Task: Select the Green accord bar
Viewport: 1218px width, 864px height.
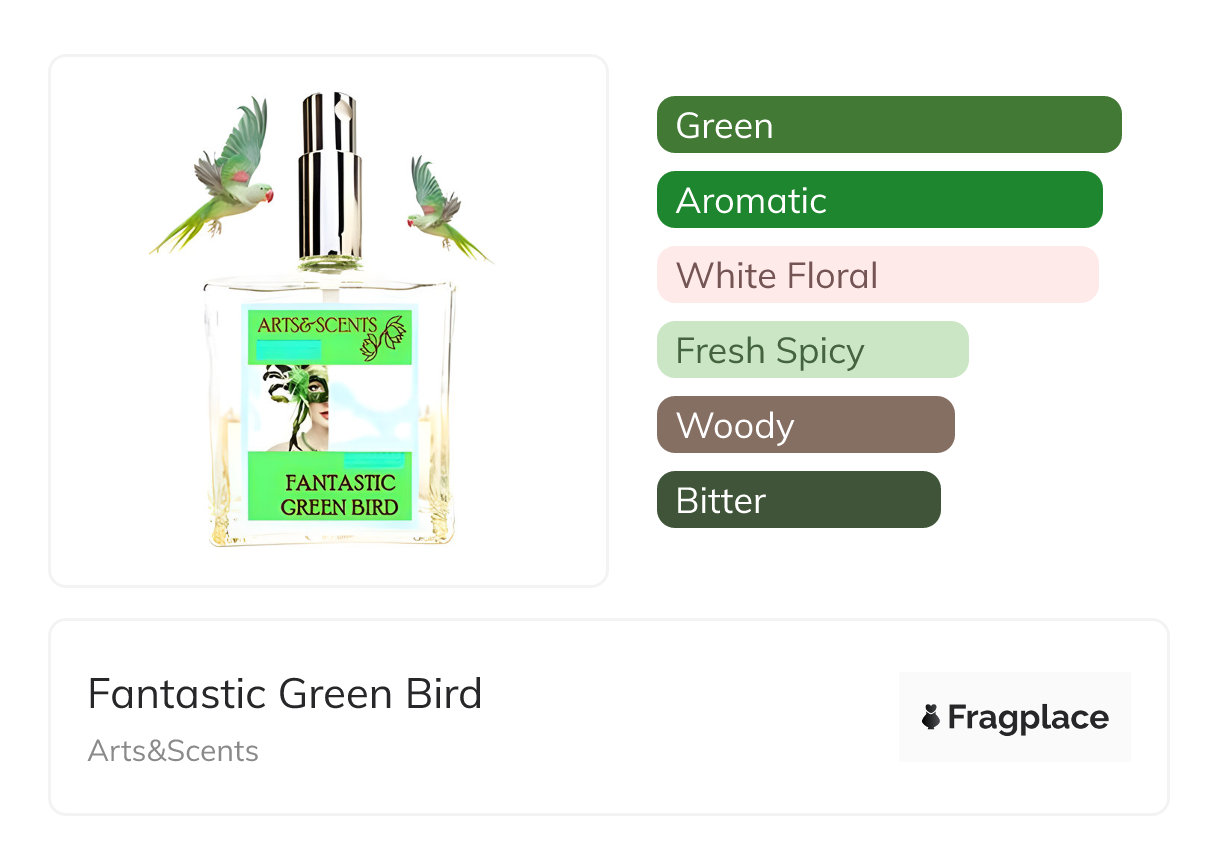Action: [888, 125]
